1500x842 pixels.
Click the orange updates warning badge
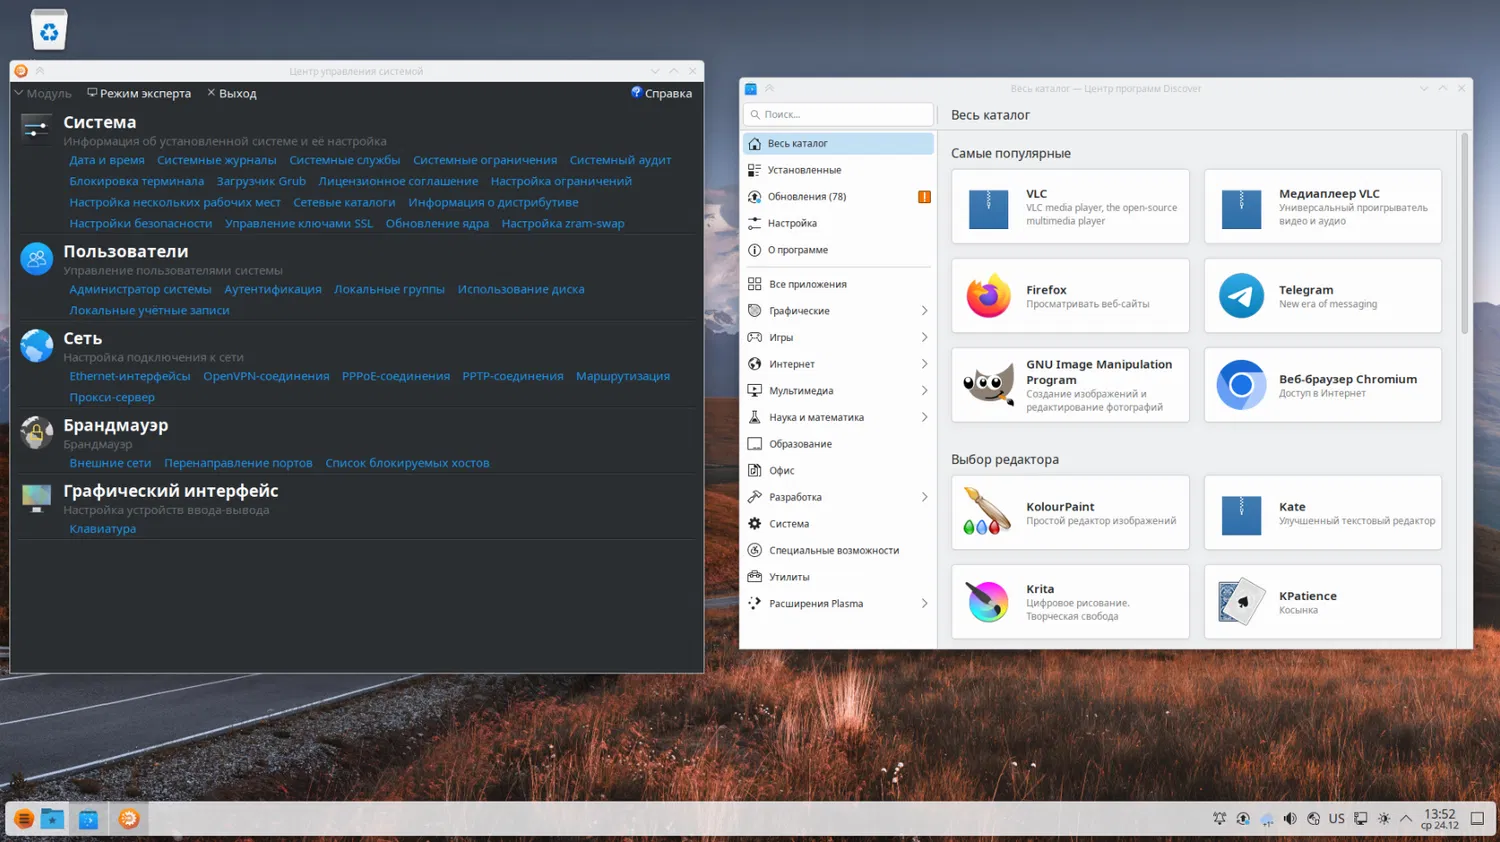[924, 197]
